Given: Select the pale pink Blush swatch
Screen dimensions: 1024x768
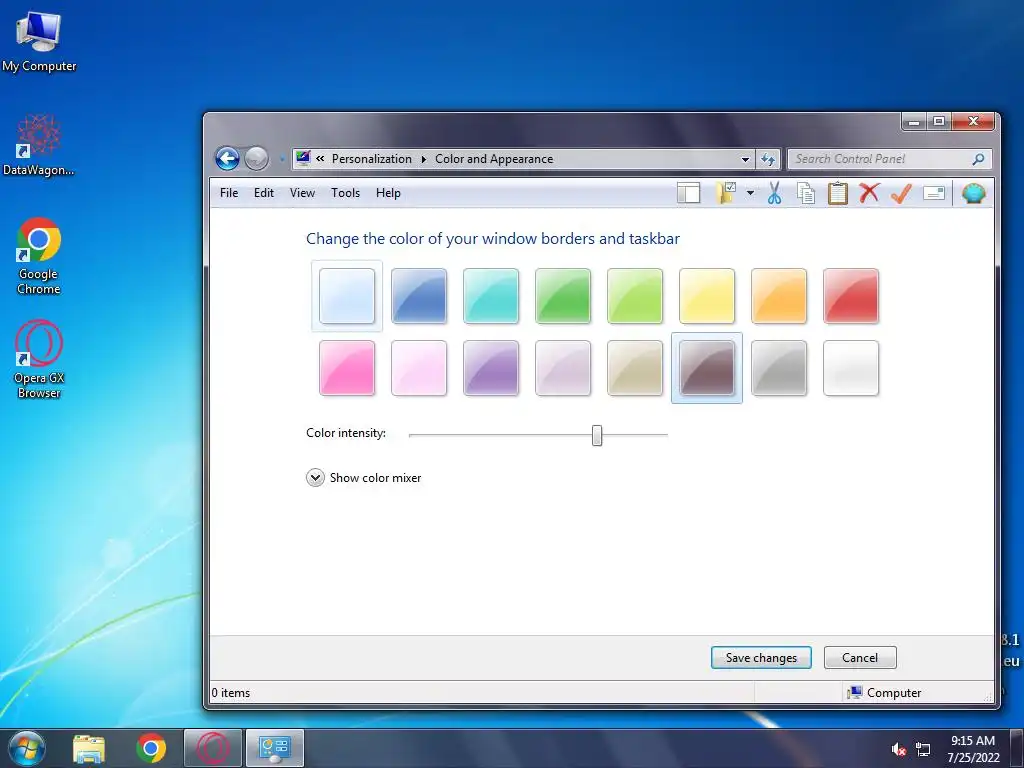Looking at the screenshot, I should point(419,368).
